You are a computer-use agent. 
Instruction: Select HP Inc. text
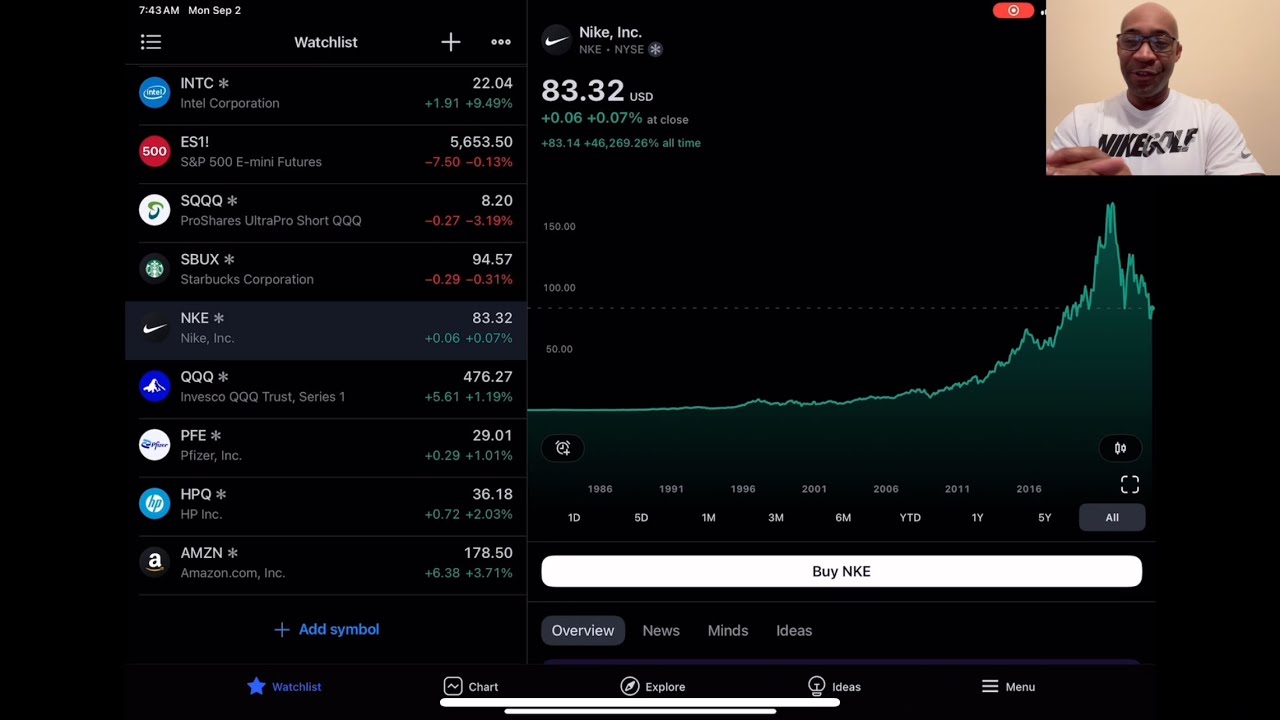[201, 514]
